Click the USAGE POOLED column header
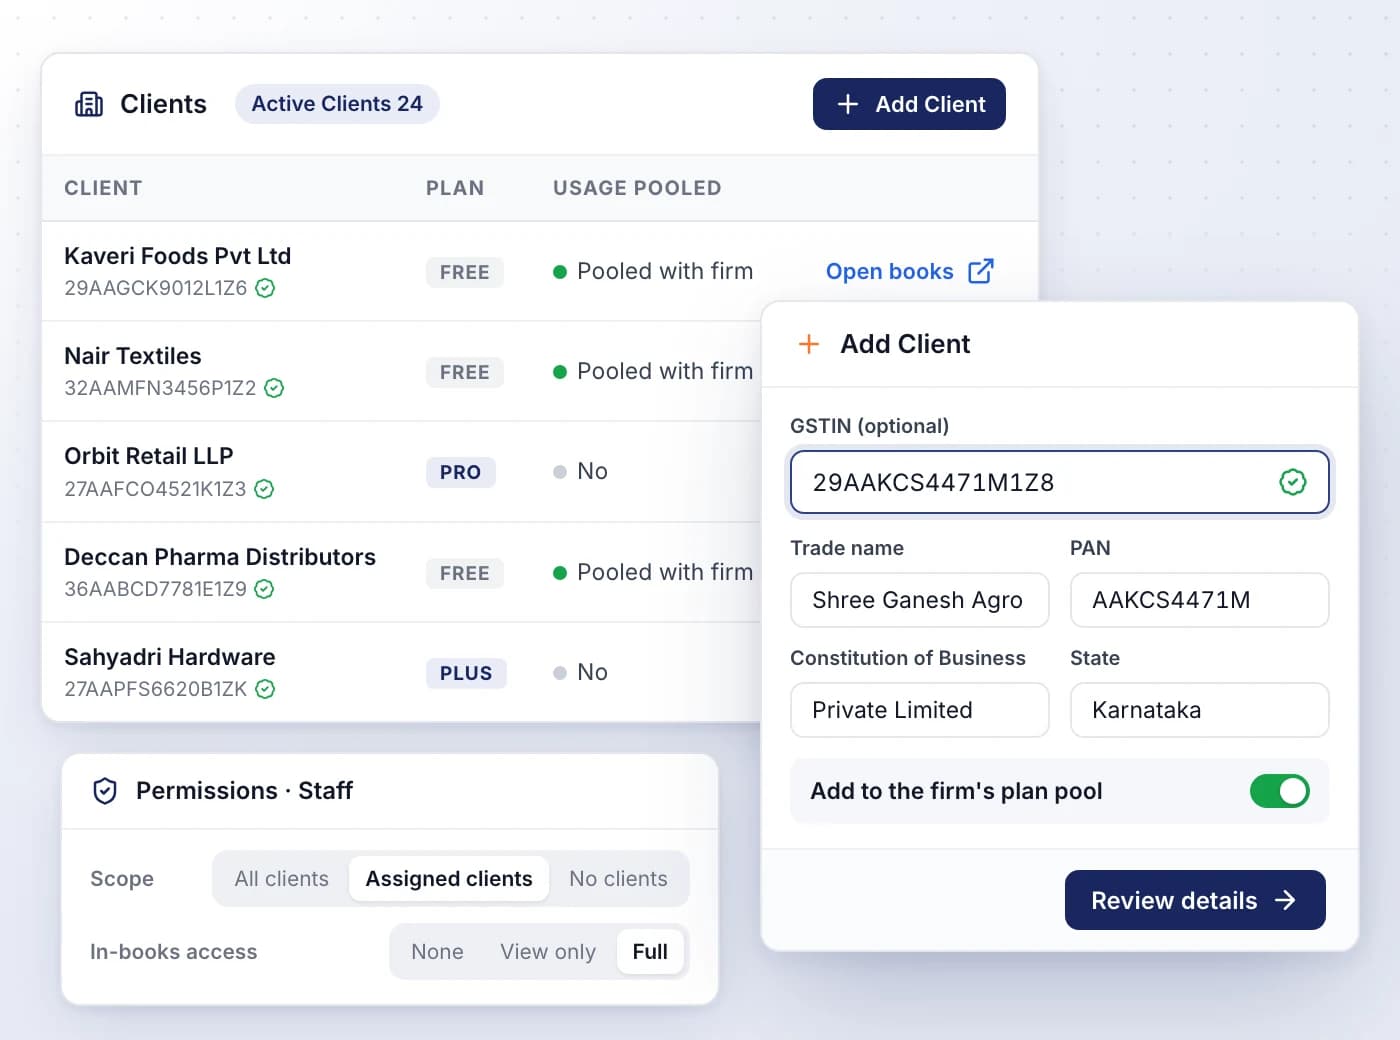This screenshot has height=1040, width=1400. click(x=637, y=188)
